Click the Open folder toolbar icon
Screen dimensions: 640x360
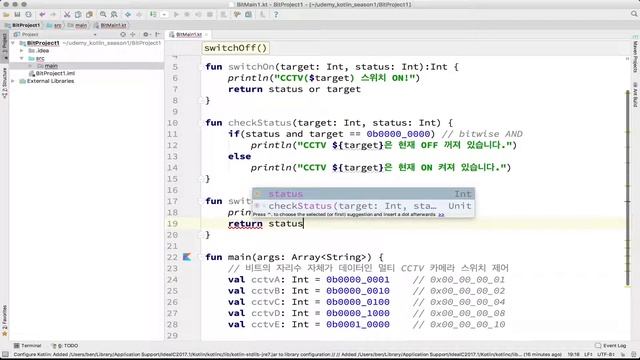point(6,15)
